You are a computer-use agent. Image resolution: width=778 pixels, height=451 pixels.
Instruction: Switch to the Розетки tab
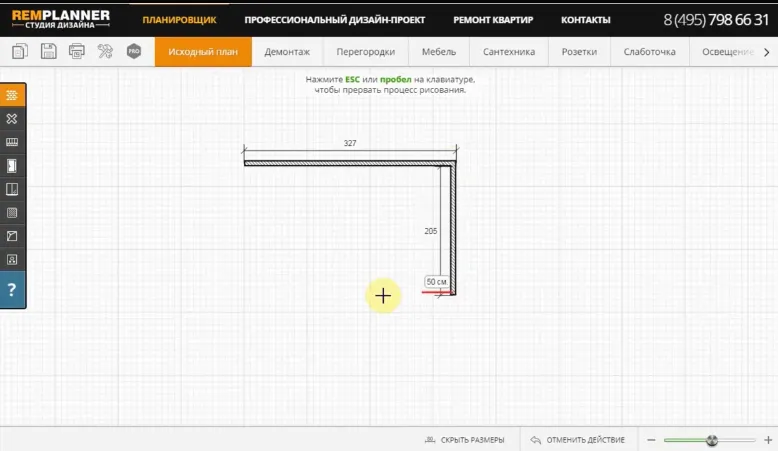(579, 52)
